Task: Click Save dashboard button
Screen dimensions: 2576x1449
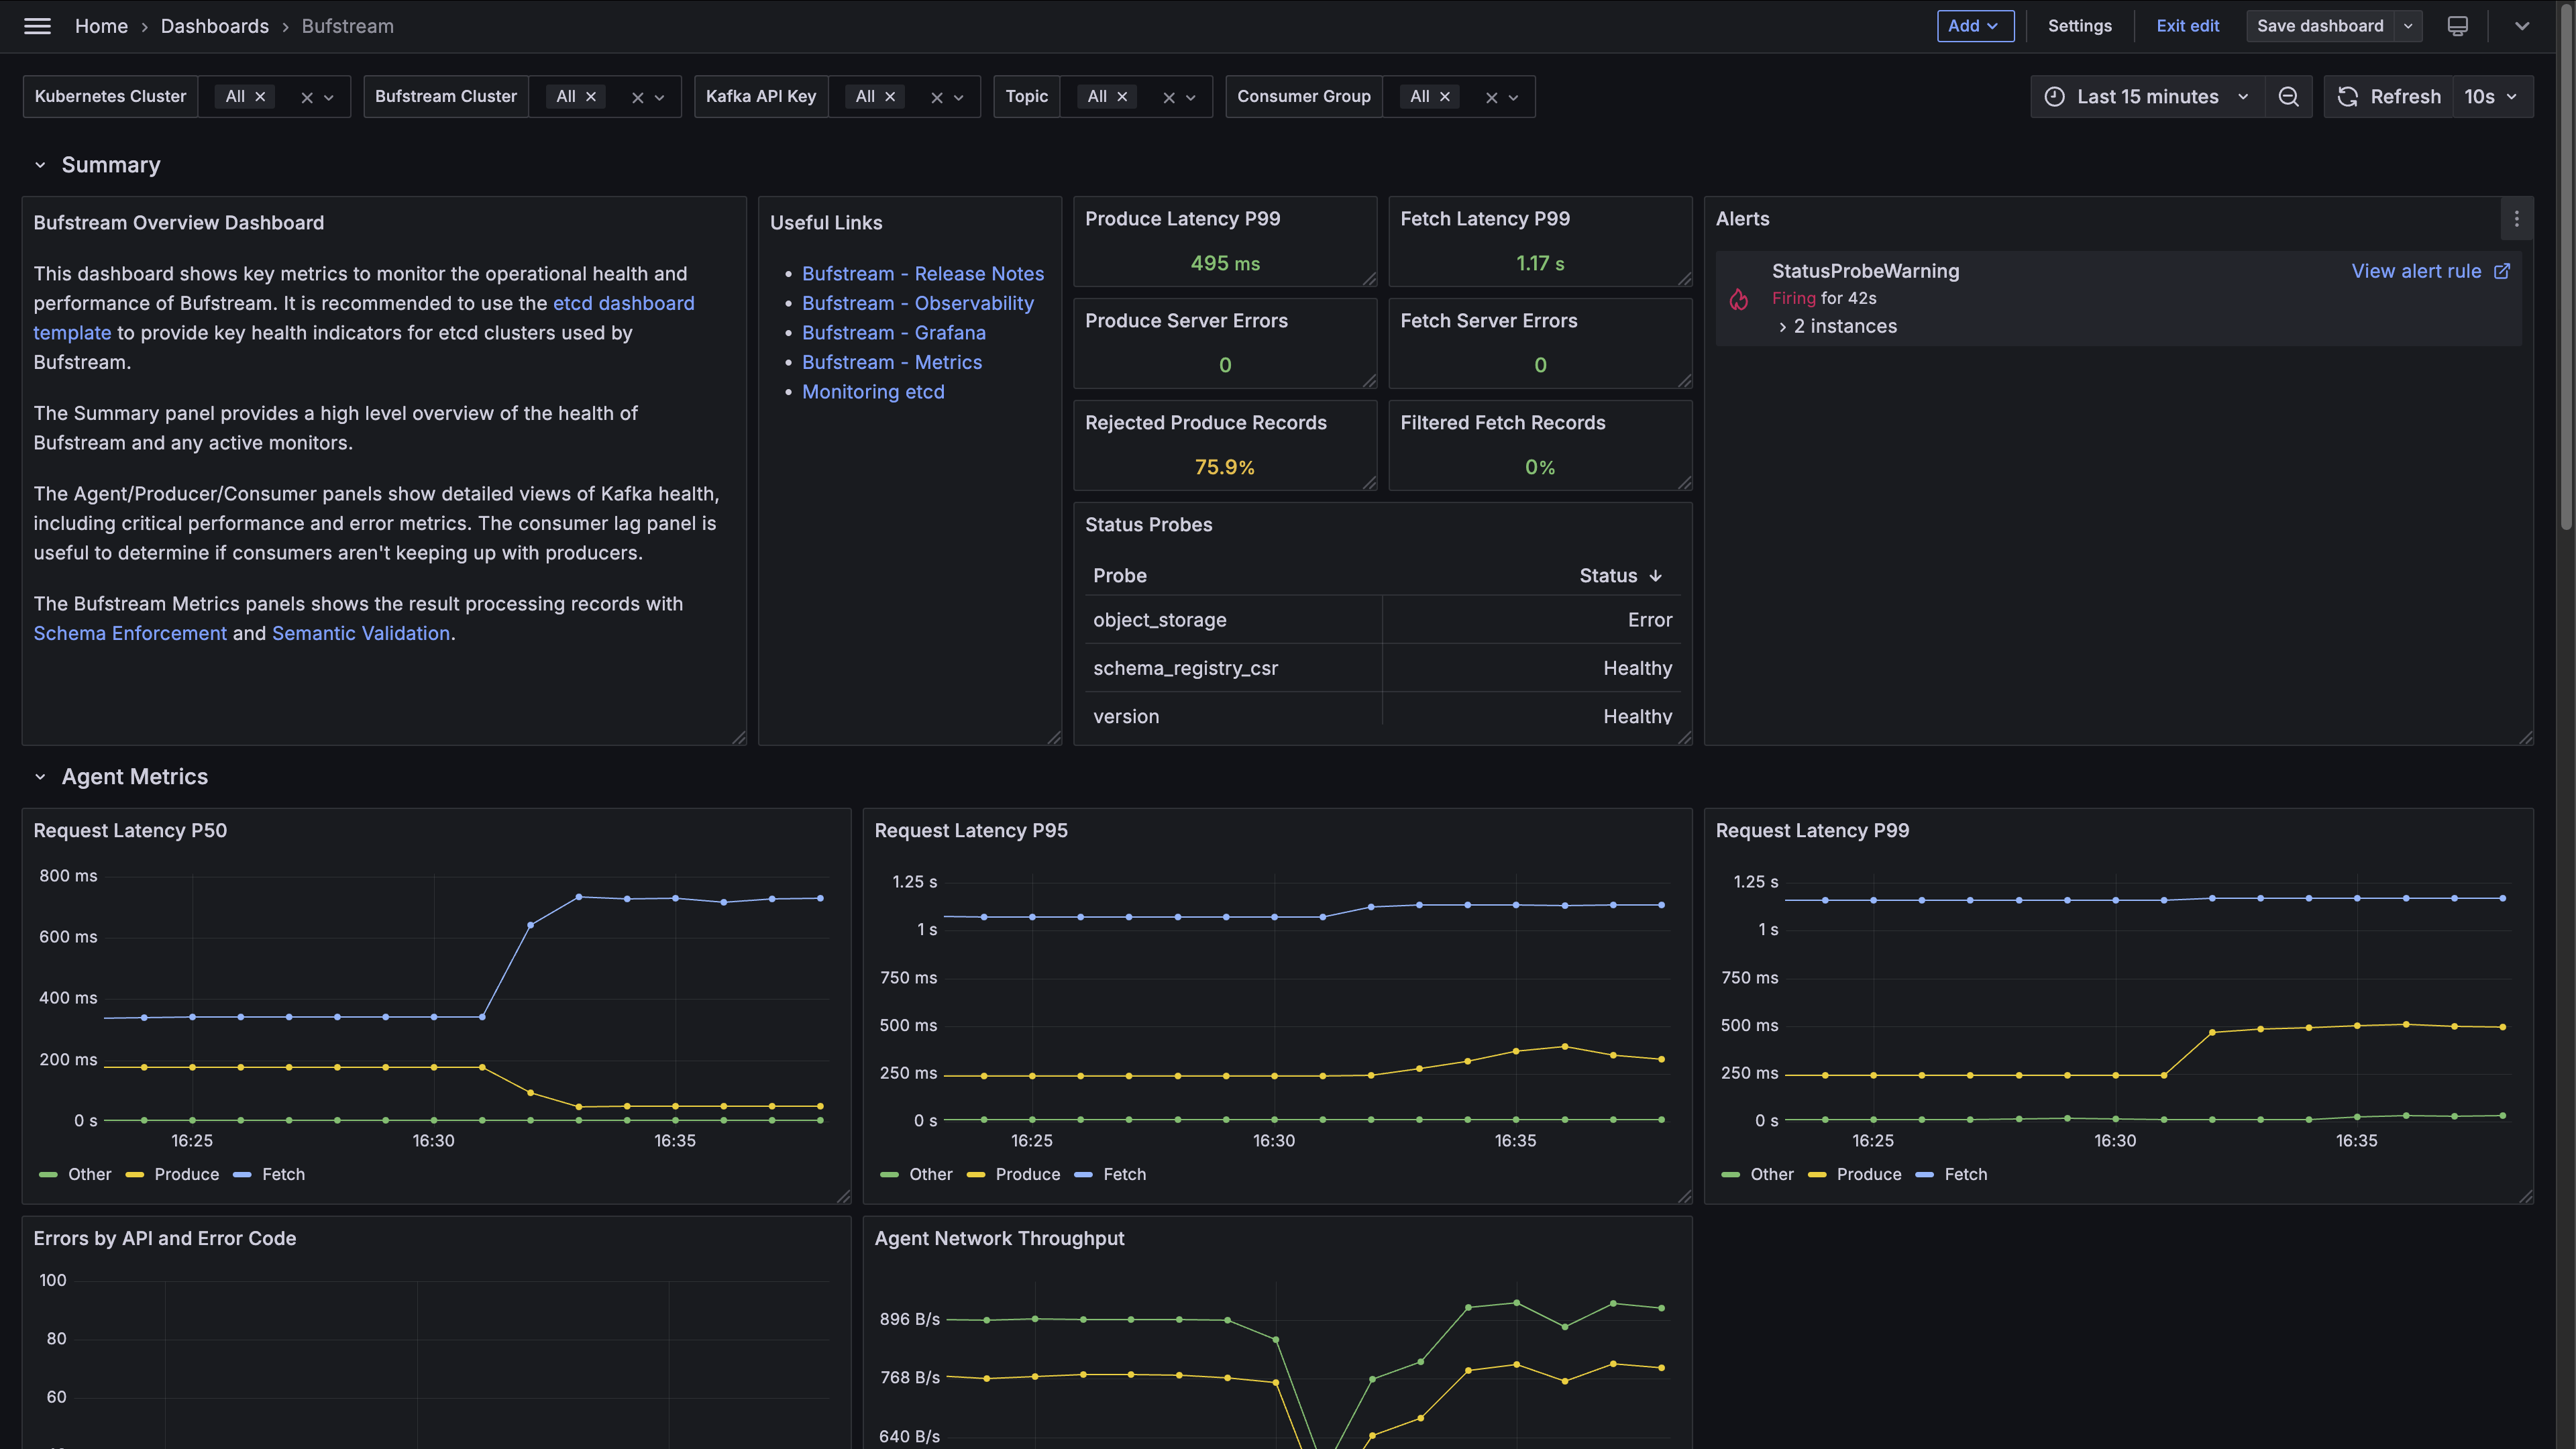Action: click(x=2320, y=26)
